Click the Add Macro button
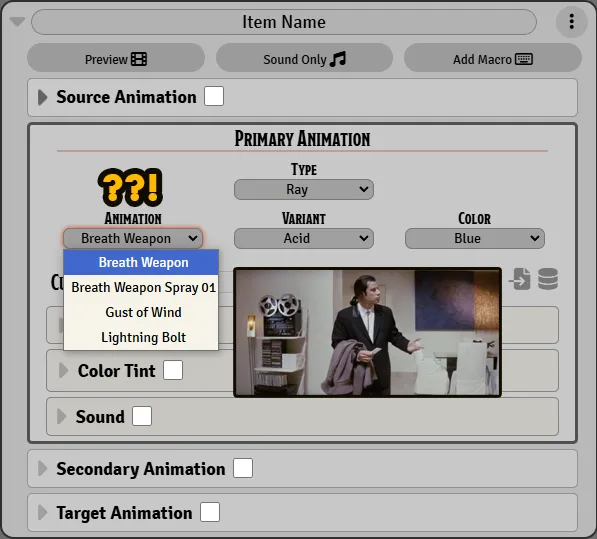Image resolution: width=597 pixels, height=539 pixels. click(x=492, y=59)
